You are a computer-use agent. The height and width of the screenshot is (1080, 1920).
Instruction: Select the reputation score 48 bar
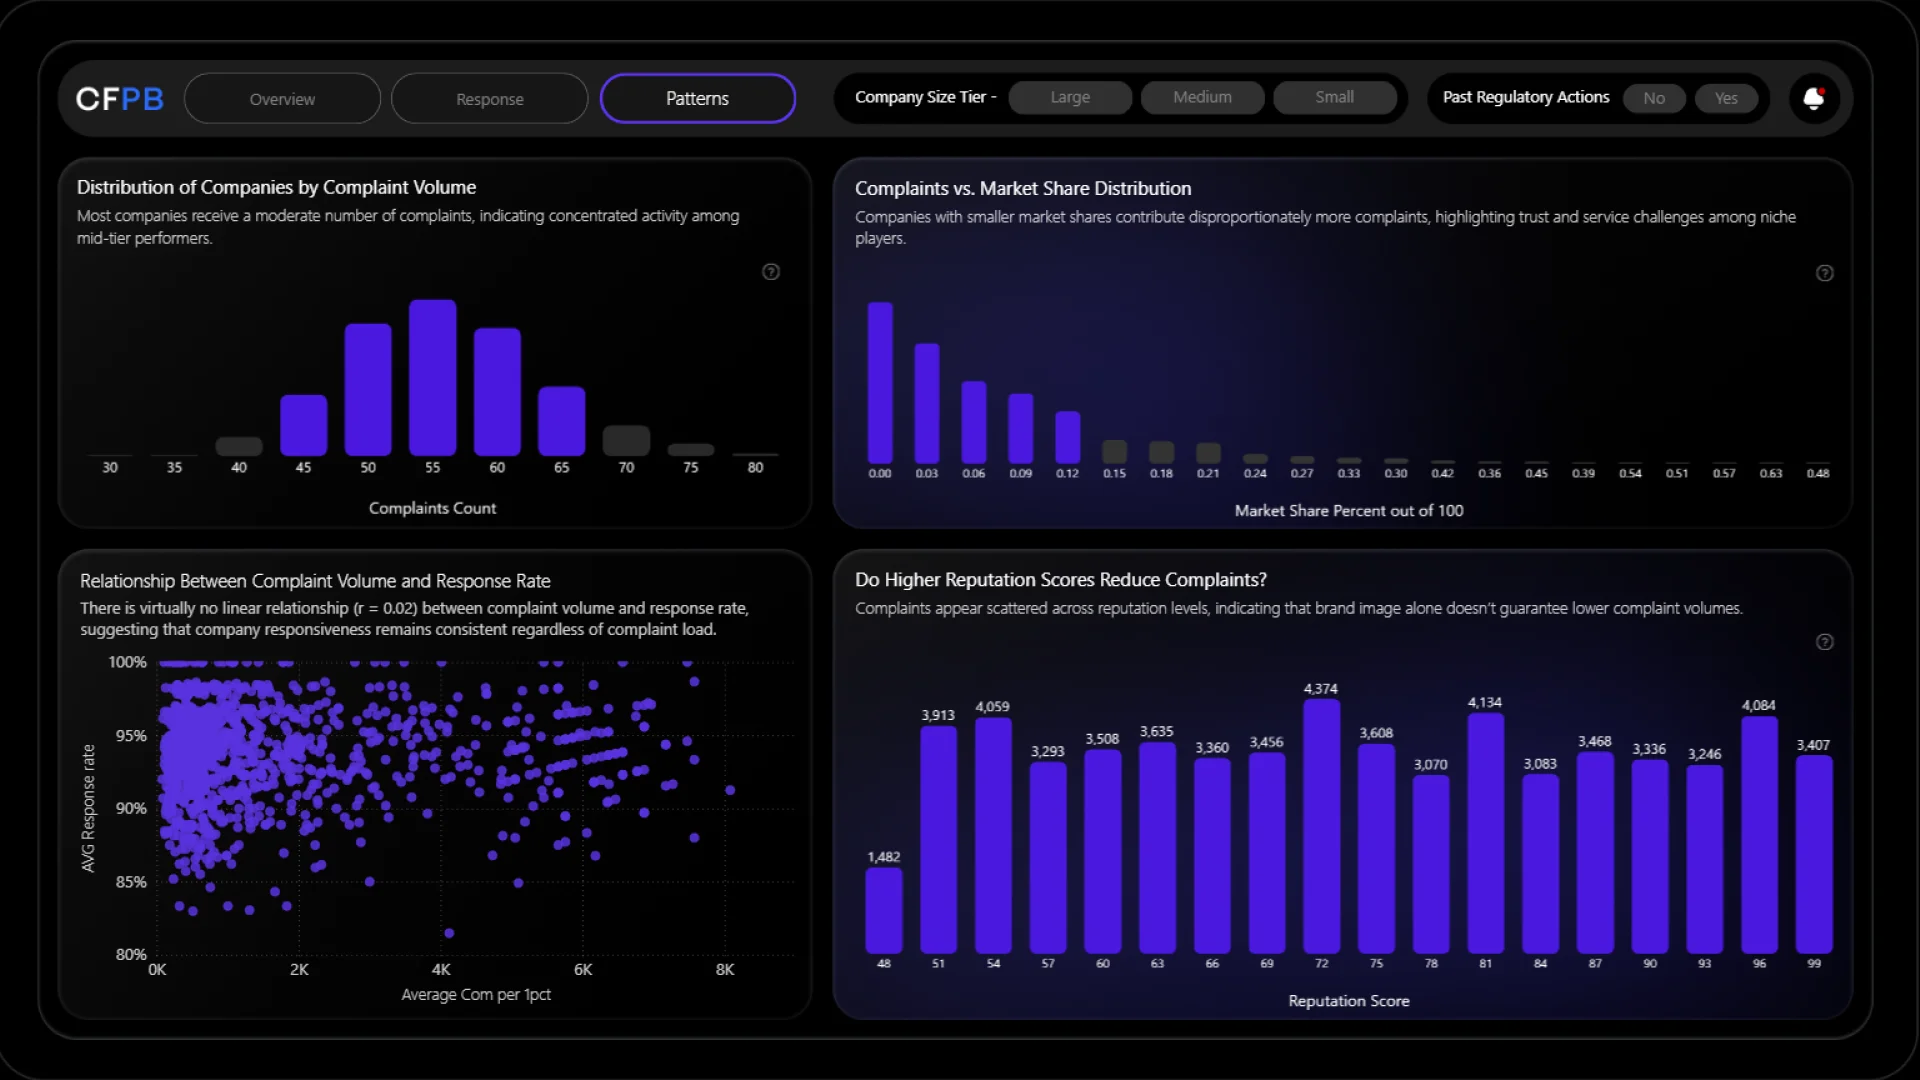coord(883,910)
